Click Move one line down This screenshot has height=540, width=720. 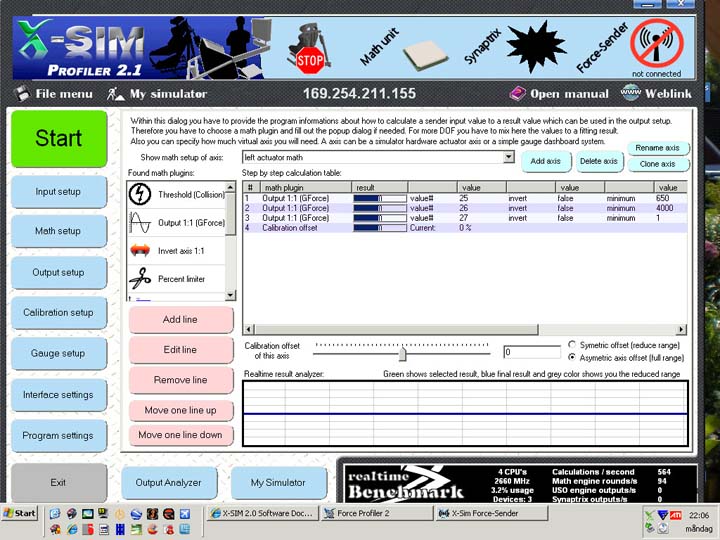(181, 435)
